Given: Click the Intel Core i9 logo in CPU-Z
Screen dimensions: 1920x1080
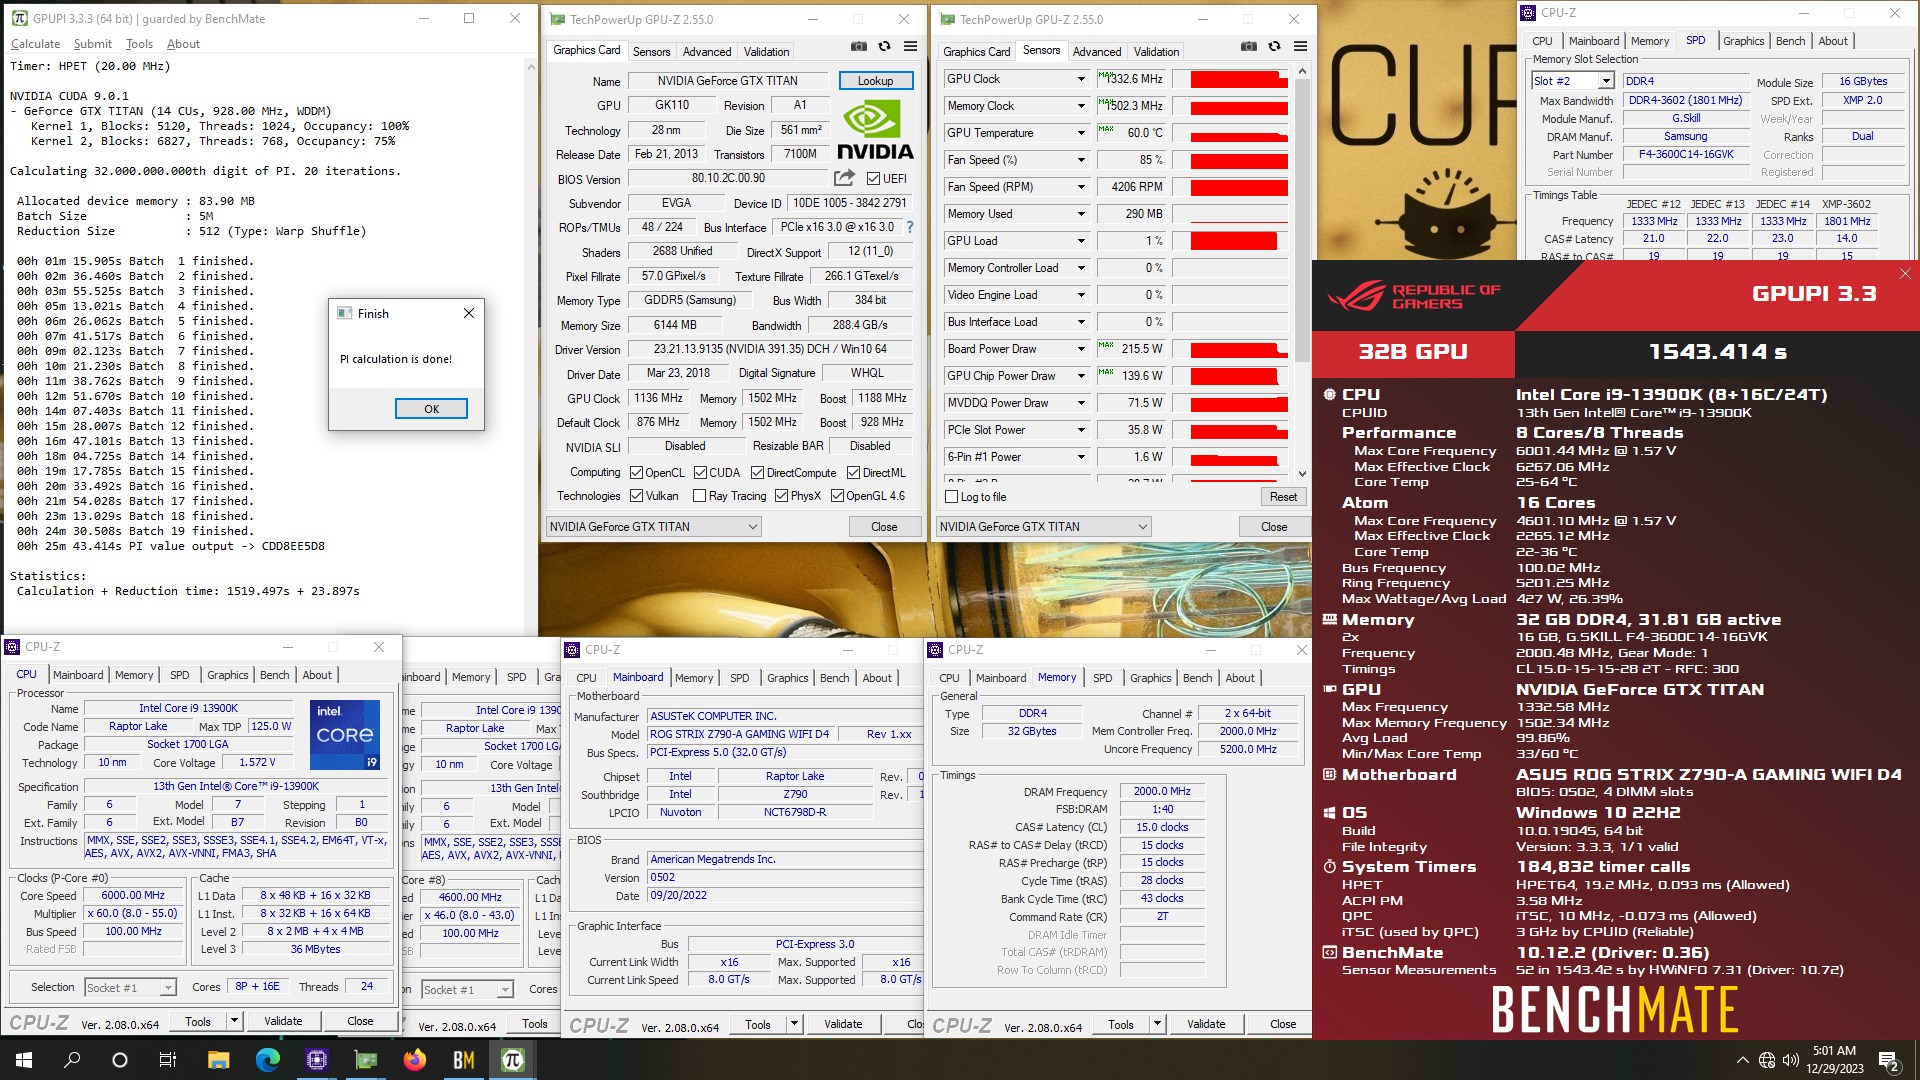Looking at the screenshot, I should click(345, 735).
